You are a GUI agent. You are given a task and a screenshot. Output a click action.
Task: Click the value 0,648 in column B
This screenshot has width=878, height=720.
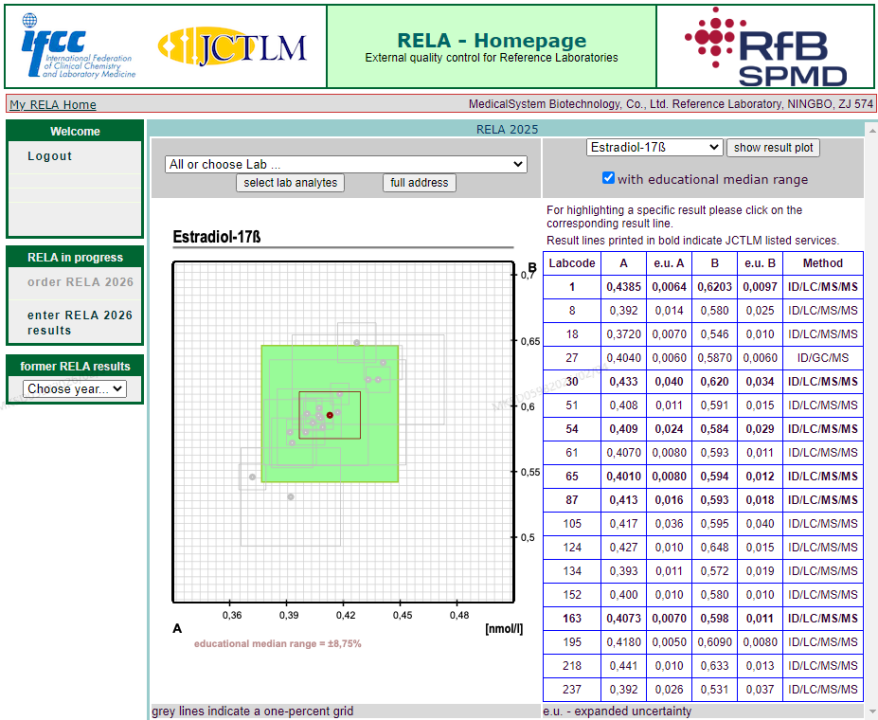714,548
